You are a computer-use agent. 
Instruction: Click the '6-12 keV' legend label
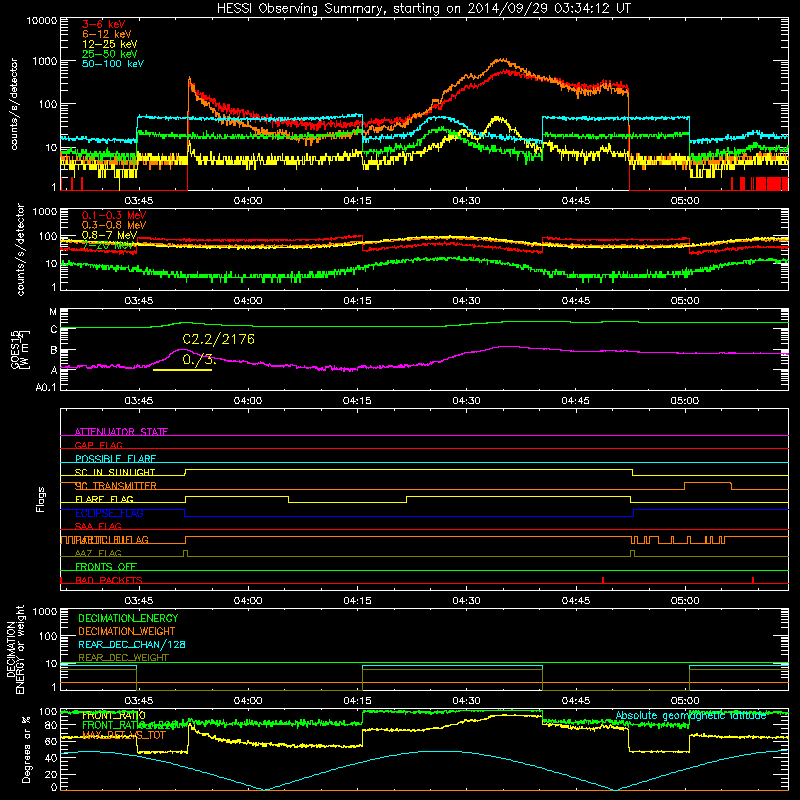107,34
